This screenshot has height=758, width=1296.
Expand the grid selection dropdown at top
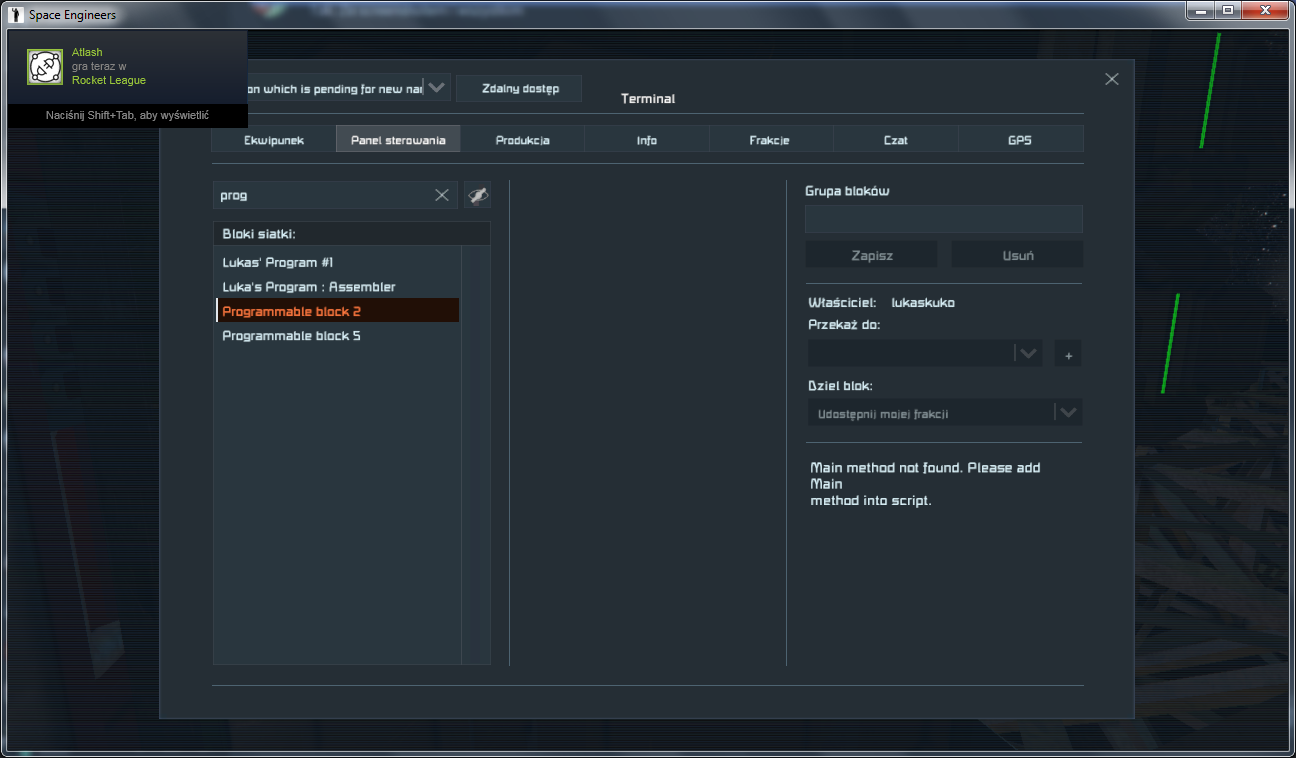(x=437, y=88)
